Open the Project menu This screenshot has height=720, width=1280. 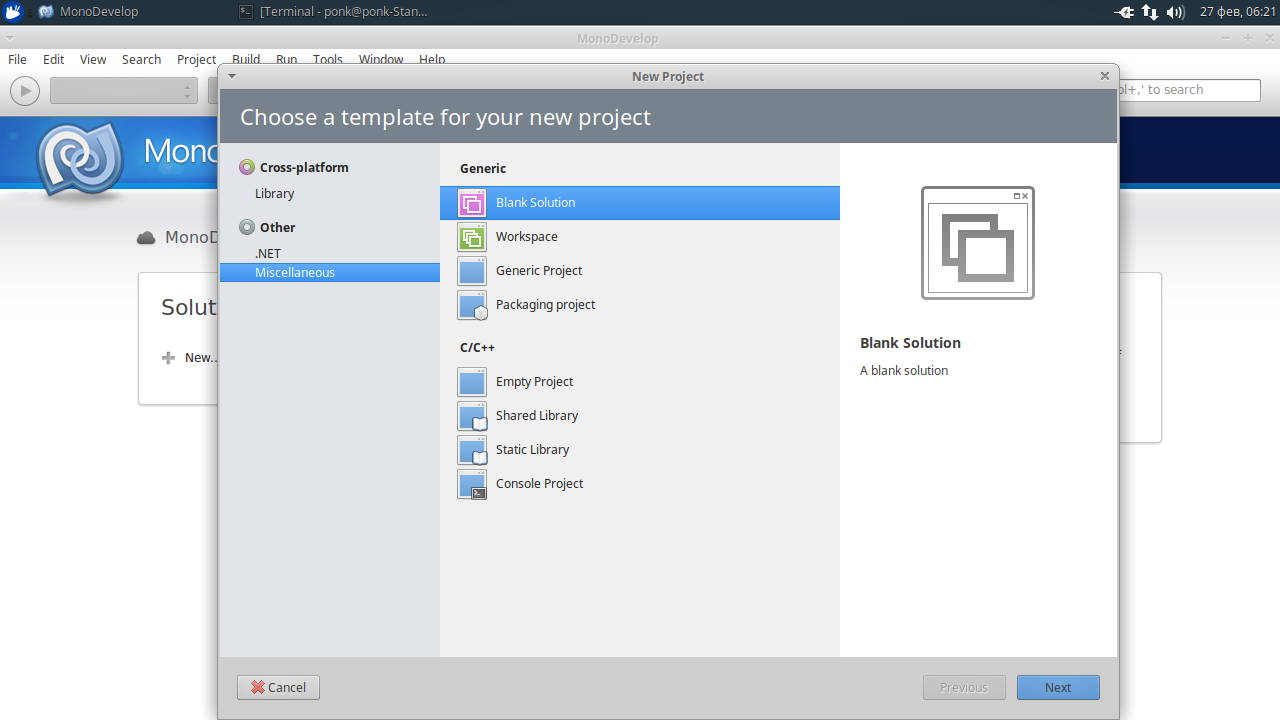[x=197, y=59]
